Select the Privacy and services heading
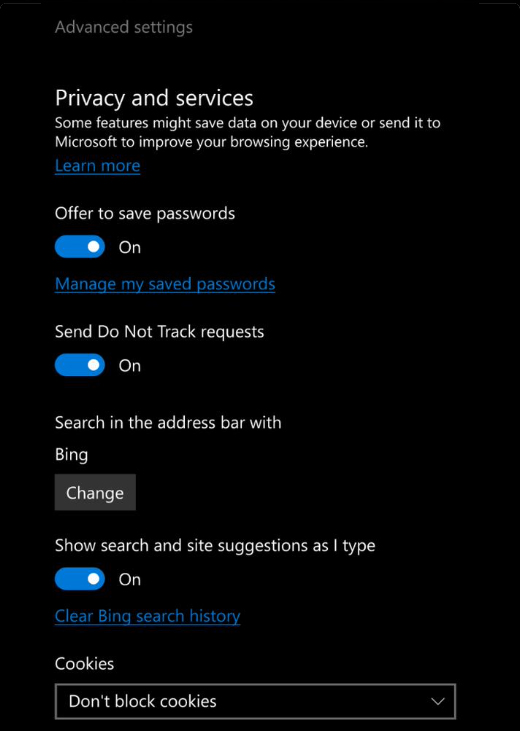The image size is (520, 731). (x=154, y=98)
